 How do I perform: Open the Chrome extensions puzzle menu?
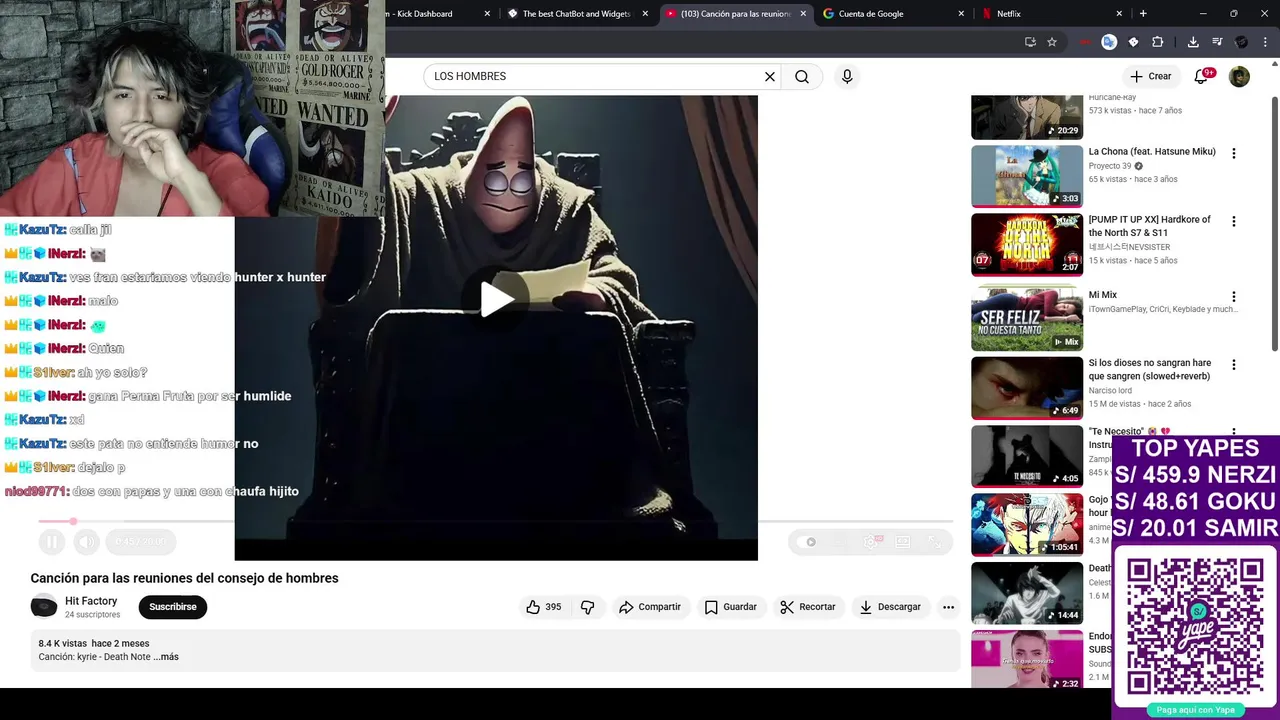[x=1158, y=42]
